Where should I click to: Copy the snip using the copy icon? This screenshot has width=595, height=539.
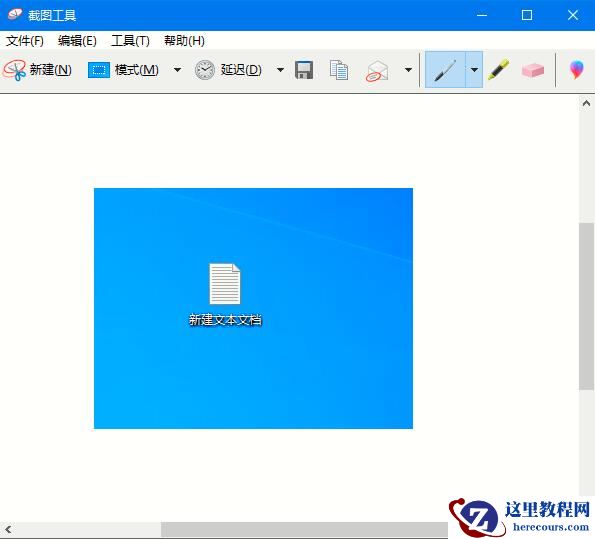(338, 70)
